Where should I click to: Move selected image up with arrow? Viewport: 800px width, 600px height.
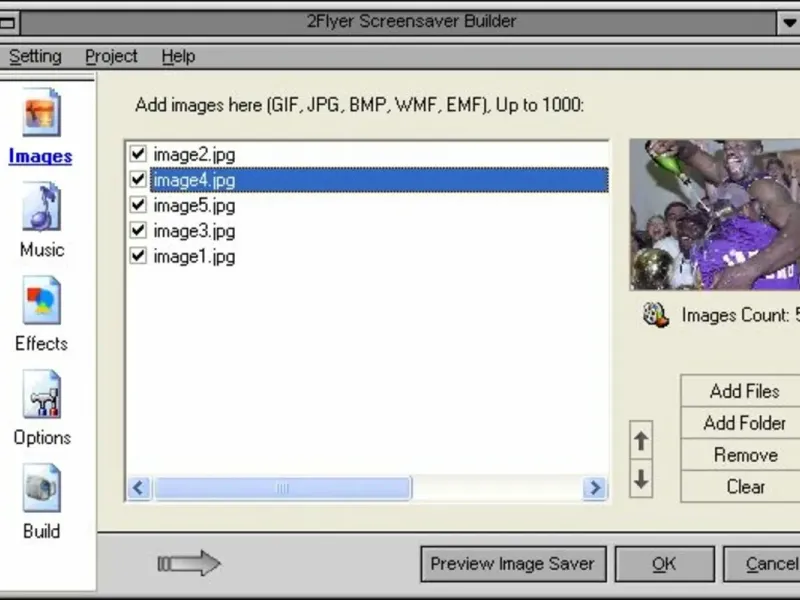641,440
